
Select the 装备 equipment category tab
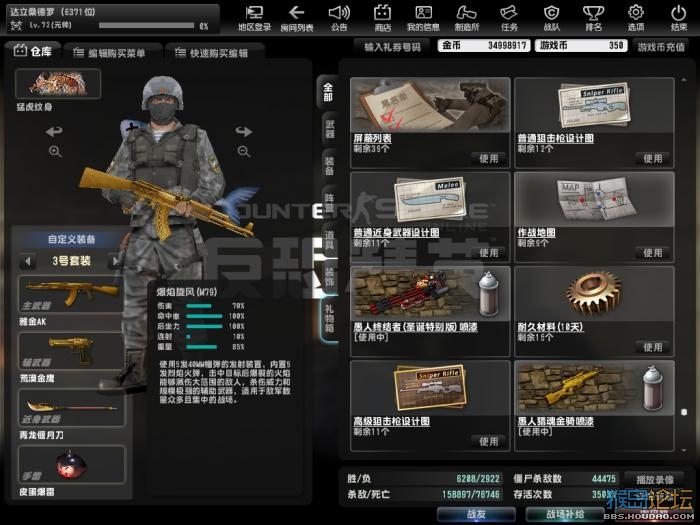pyautogui.click(x=329, y=166)
